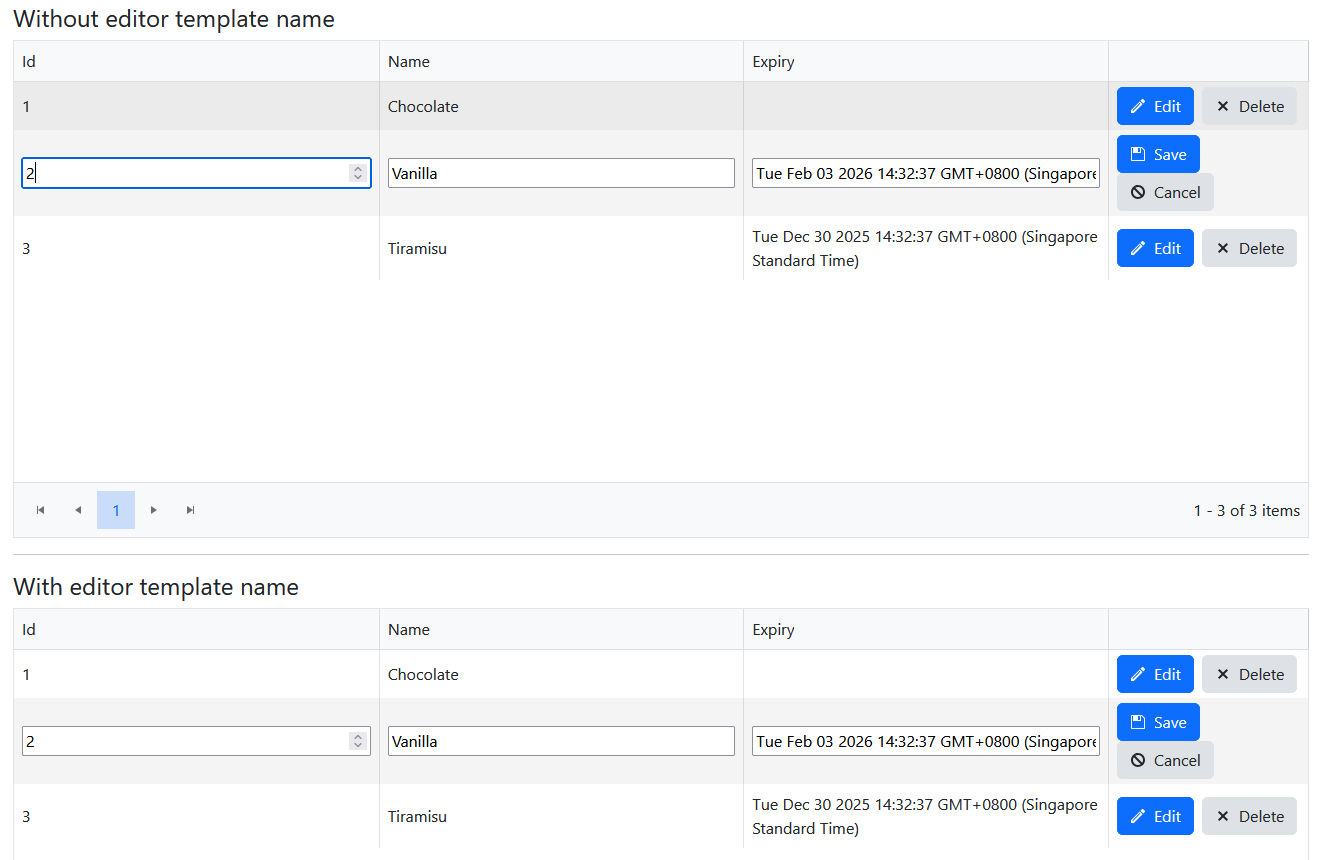Go to last page in top grid pager
This screenshot has width=1328, height=860.
(x=191, y=510)
